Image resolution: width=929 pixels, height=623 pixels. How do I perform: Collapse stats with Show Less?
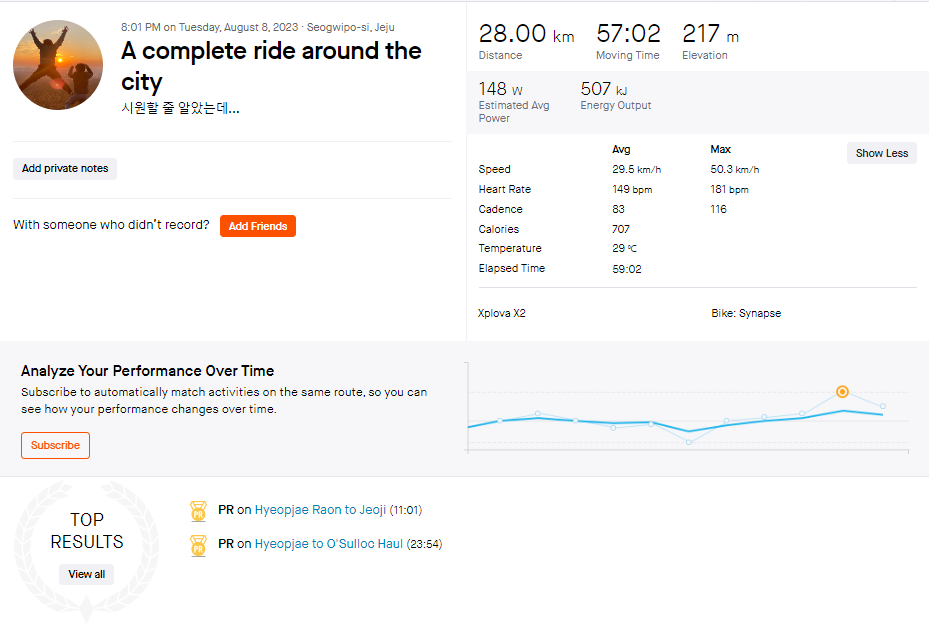tap(882, 153)
